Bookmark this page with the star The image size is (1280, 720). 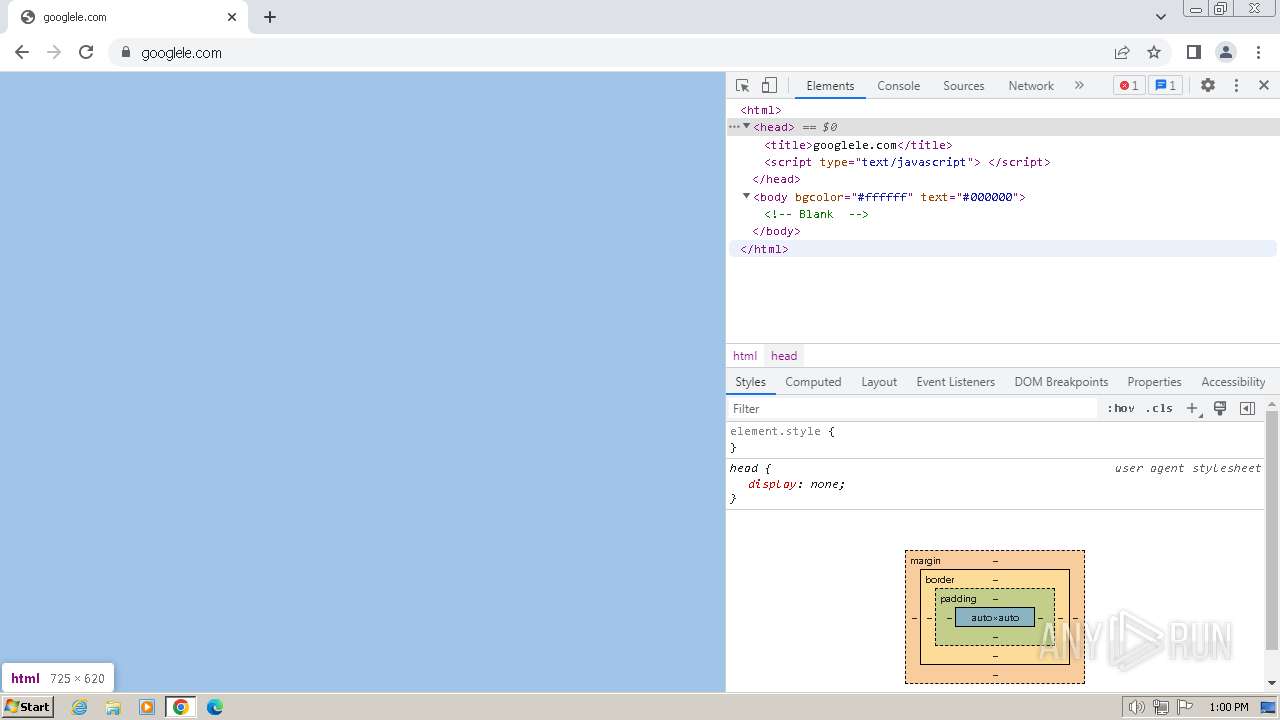[1154, 52]
